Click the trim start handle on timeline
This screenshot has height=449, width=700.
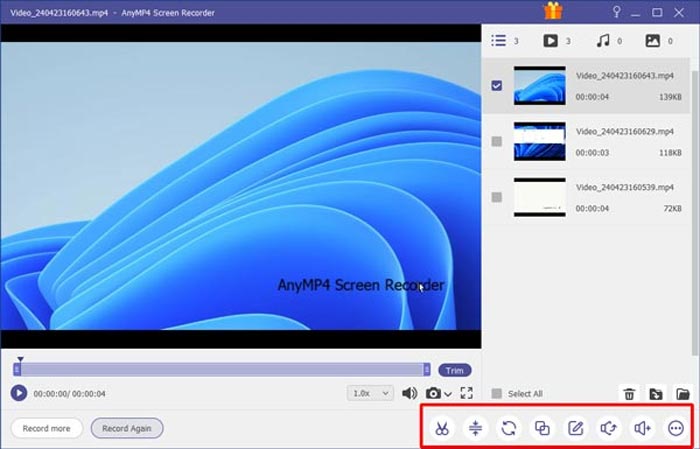pos(17,369)
